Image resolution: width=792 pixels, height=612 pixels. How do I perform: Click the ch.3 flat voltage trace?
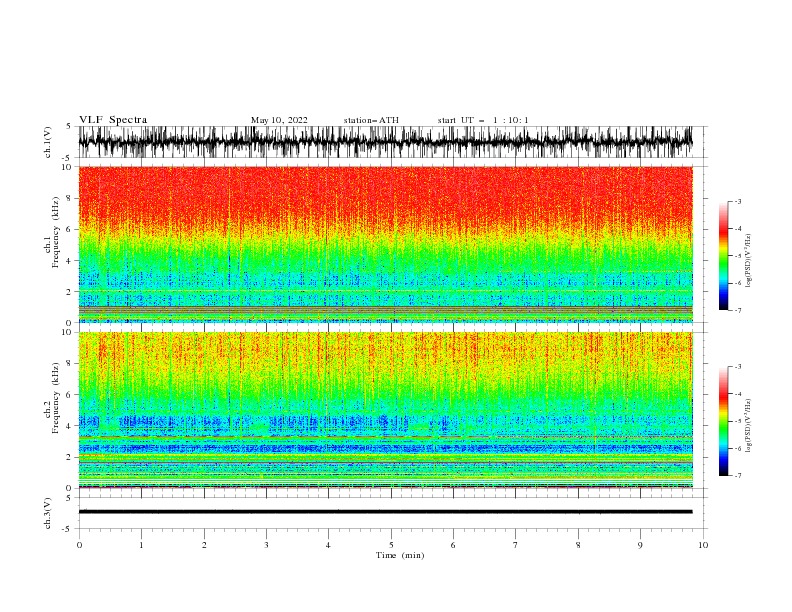(x=385, y=512)
